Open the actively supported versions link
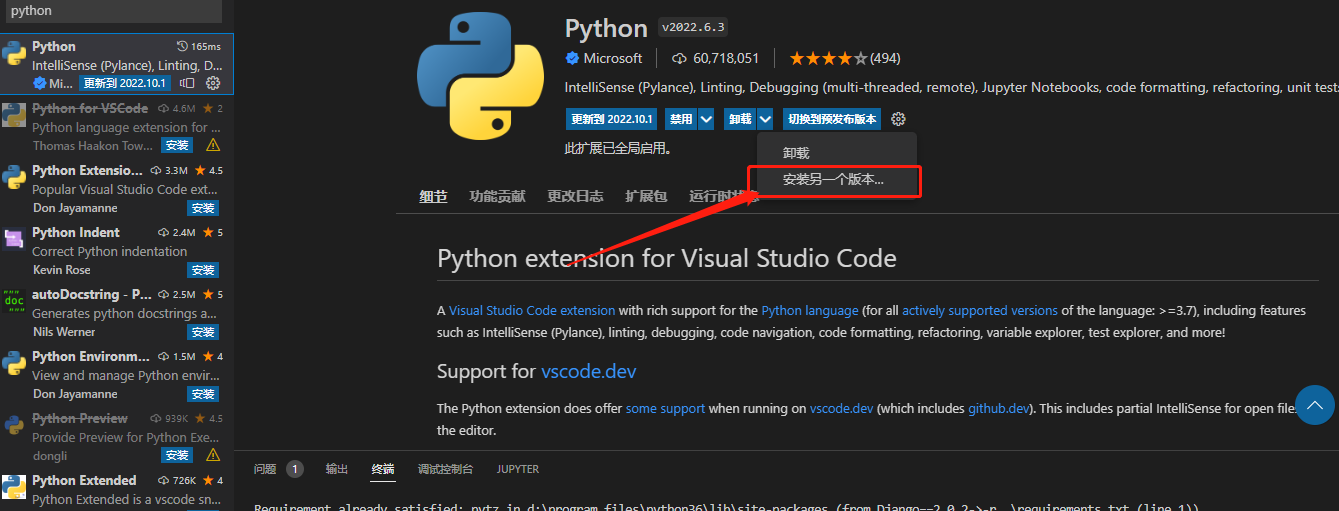1339x511 pixels. pyautogui.click(x=980, y=311)
